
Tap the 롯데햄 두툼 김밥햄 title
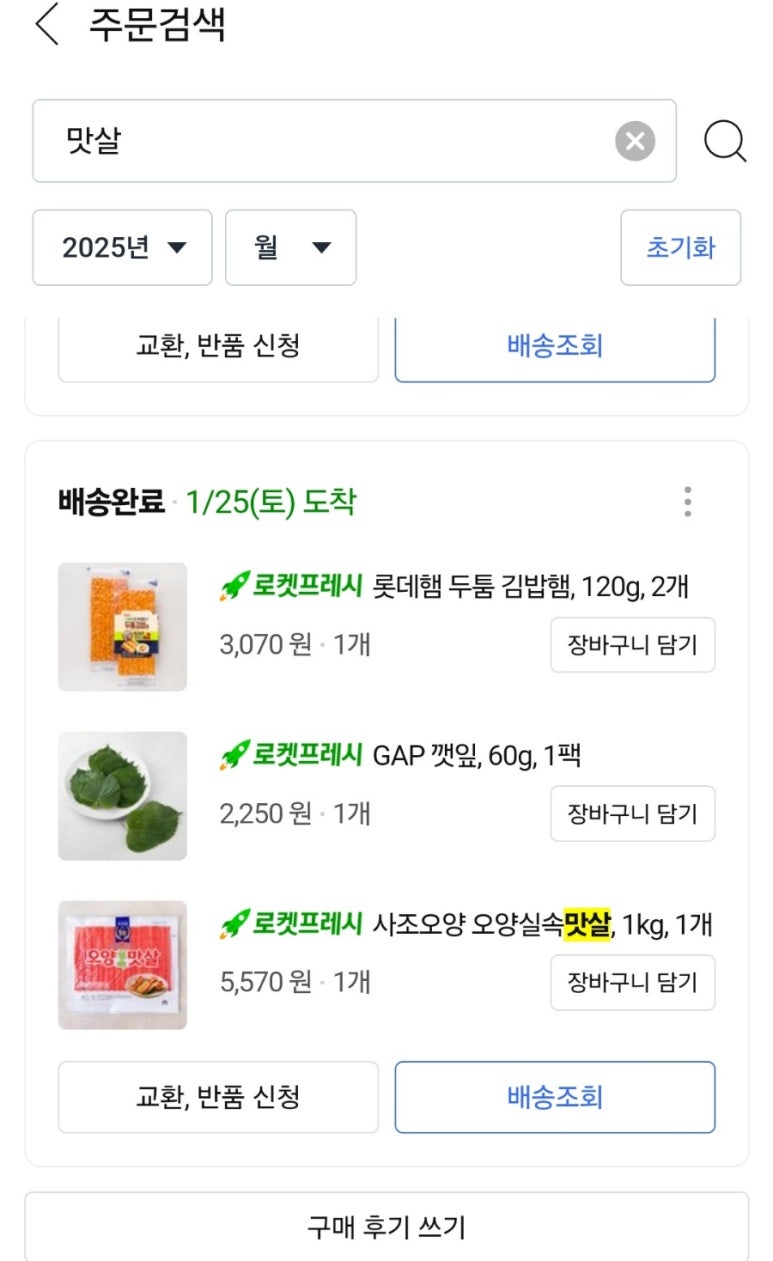point(530,586)
